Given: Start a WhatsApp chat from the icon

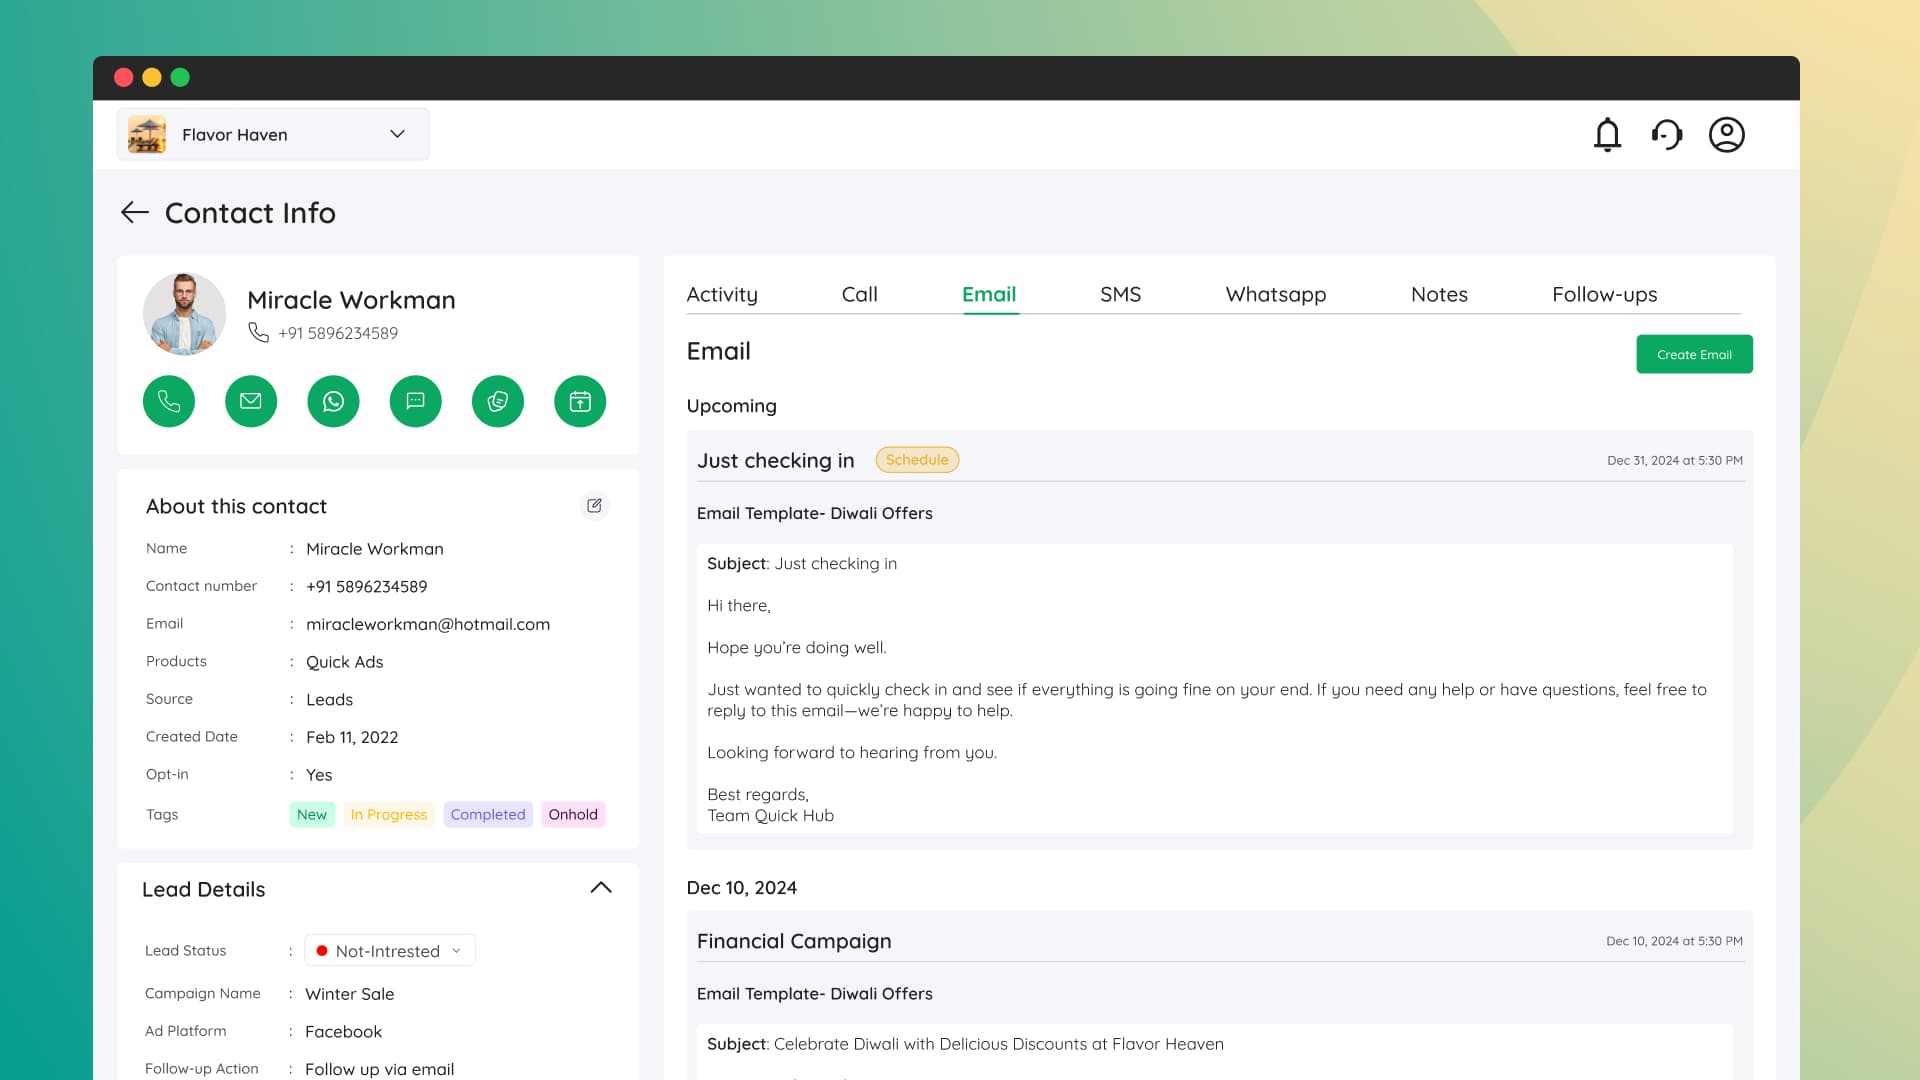Looking at the screenshot, I should pos(333,401).
